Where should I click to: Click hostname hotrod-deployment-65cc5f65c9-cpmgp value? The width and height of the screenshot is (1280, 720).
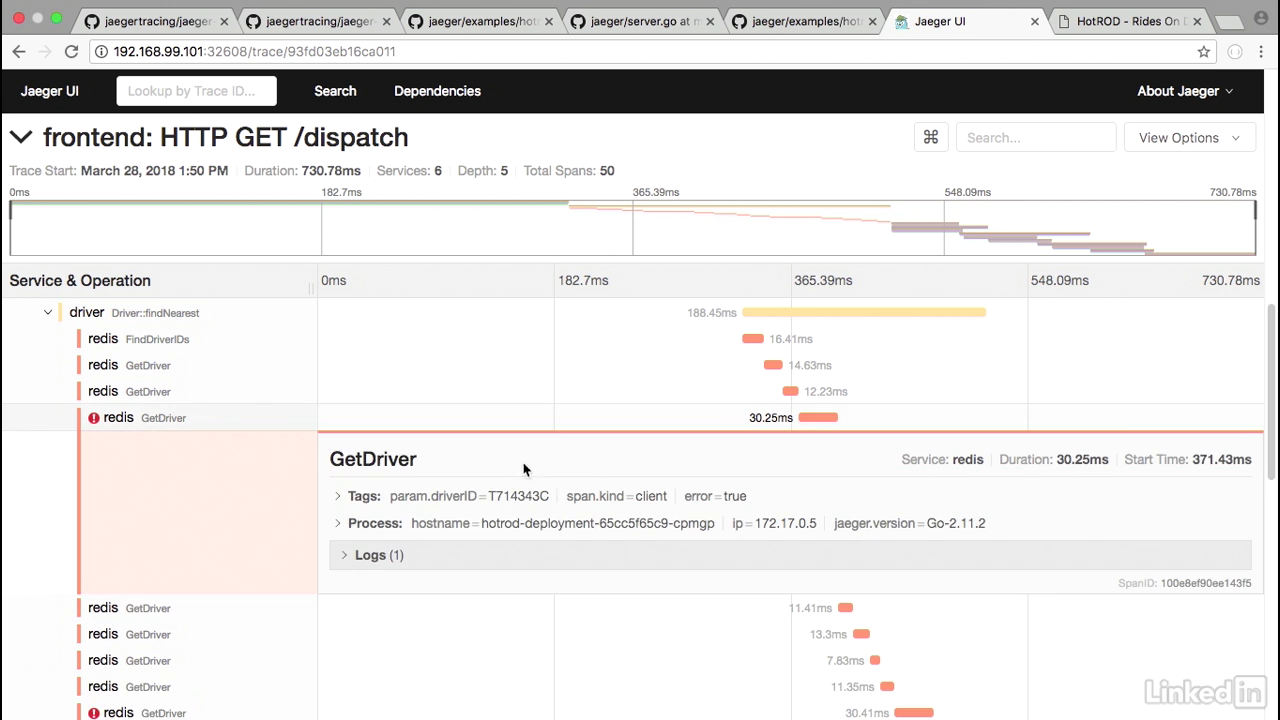598,523
